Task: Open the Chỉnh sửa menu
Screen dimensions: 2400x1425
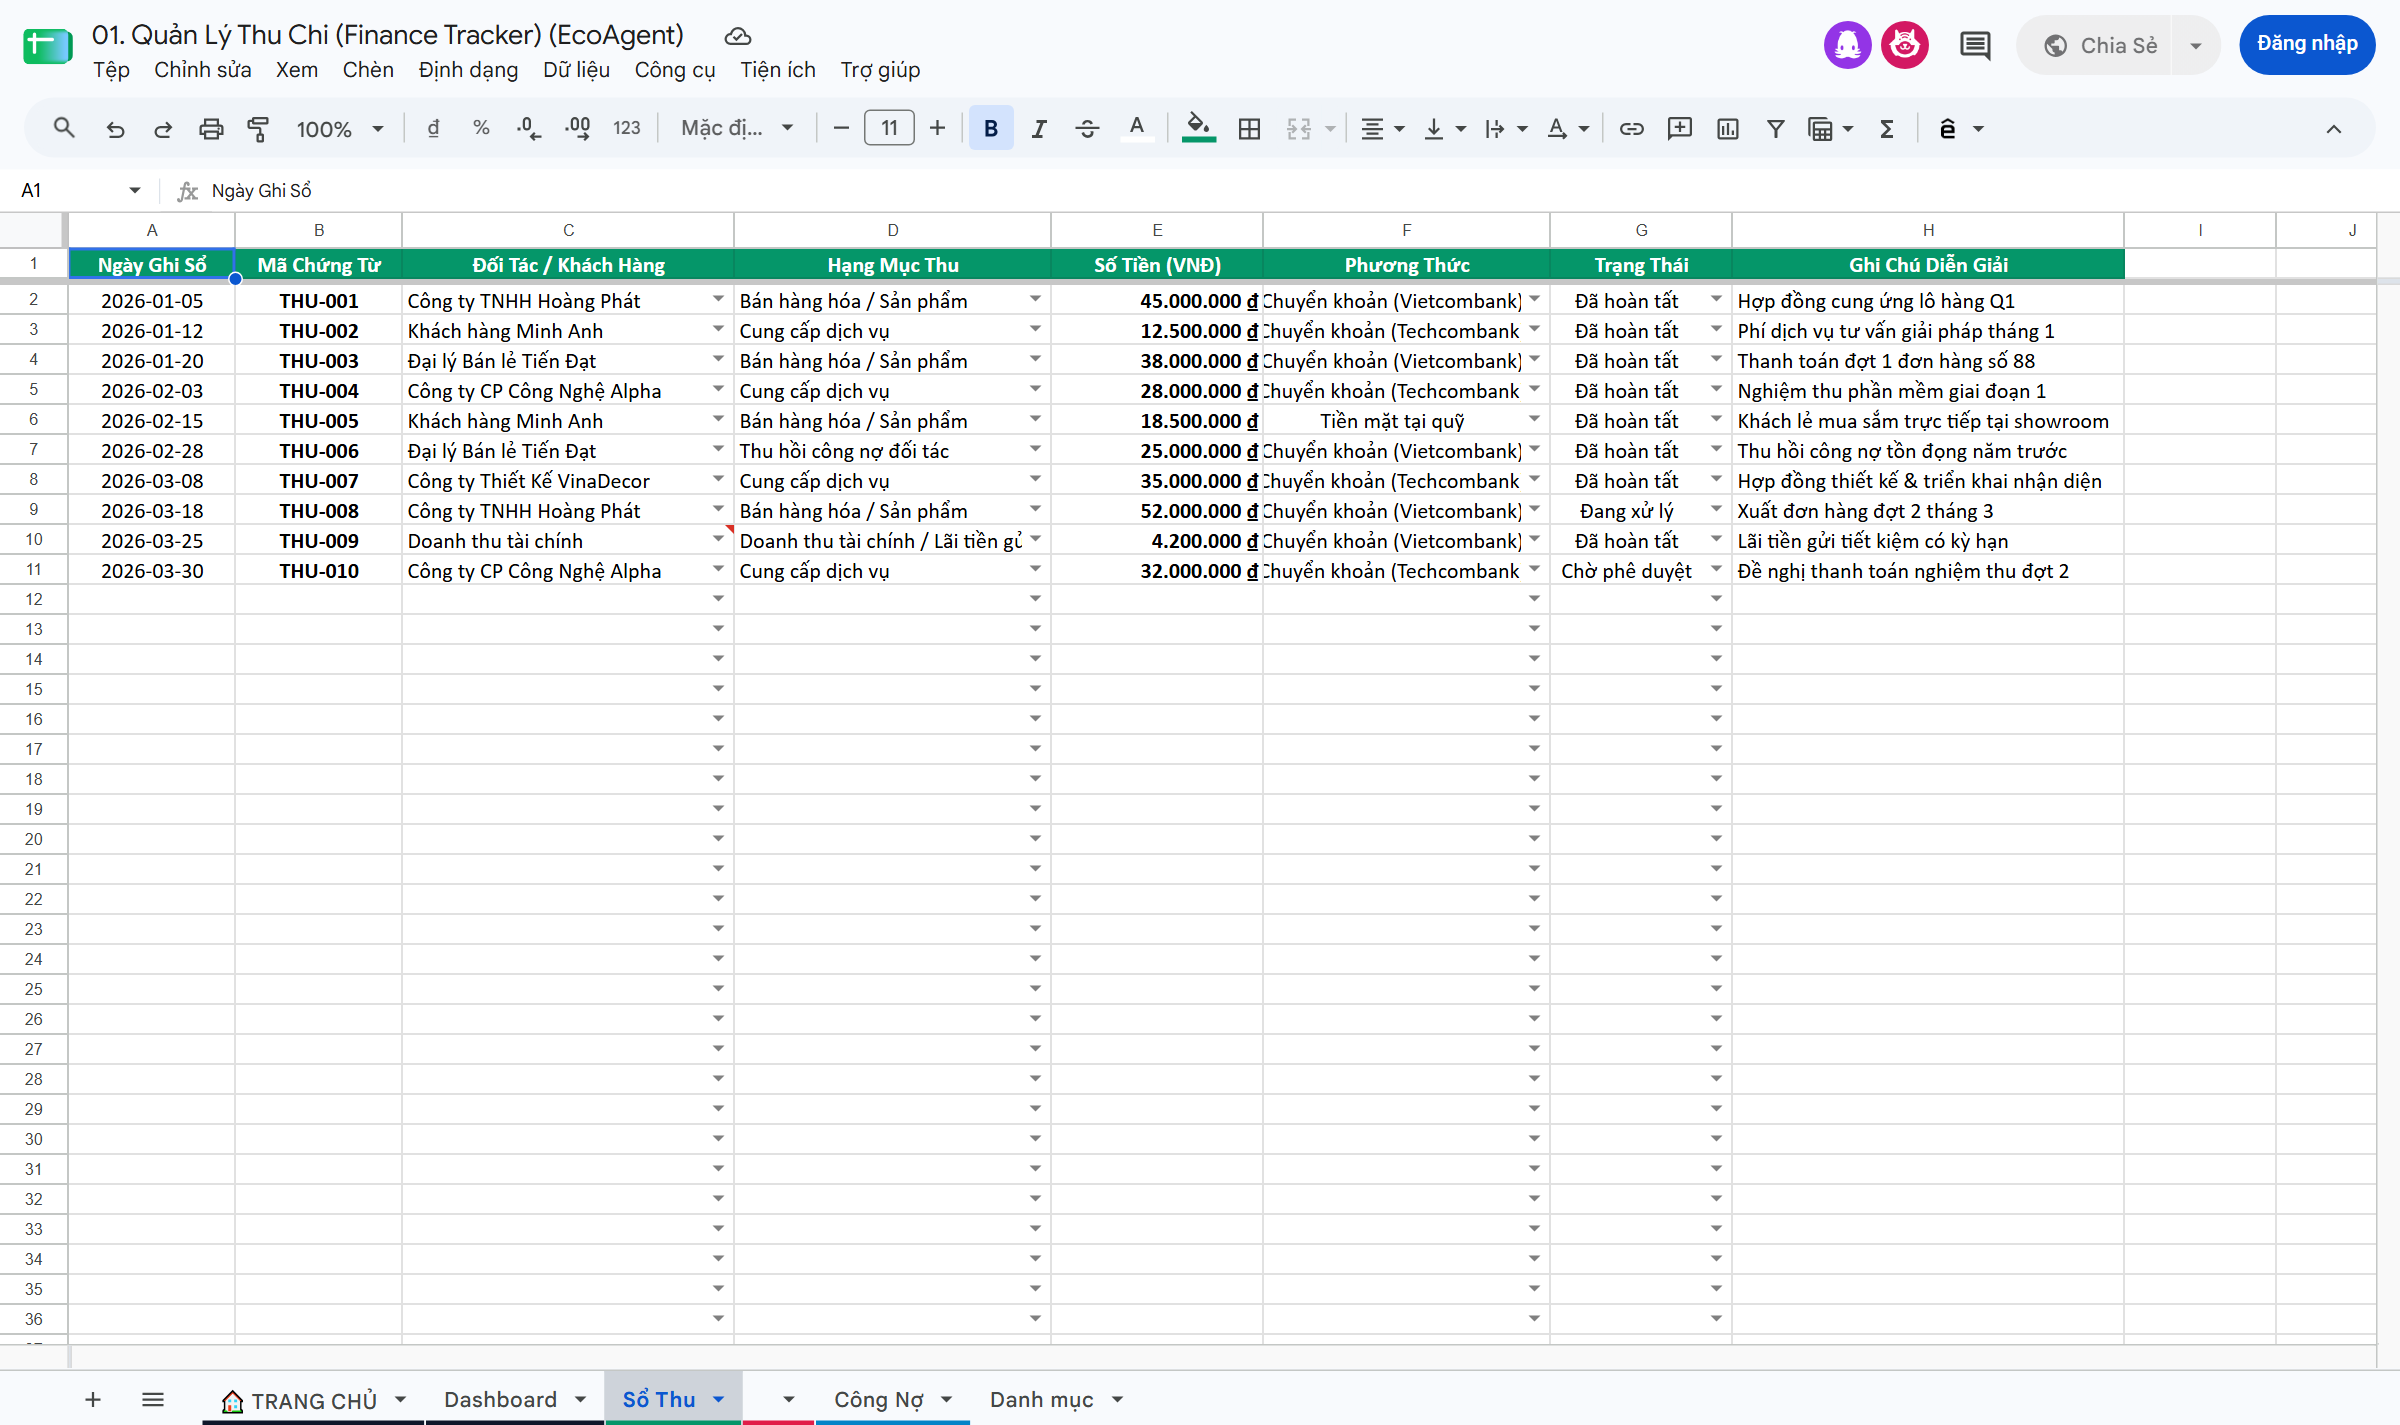Action: (202, 70)
